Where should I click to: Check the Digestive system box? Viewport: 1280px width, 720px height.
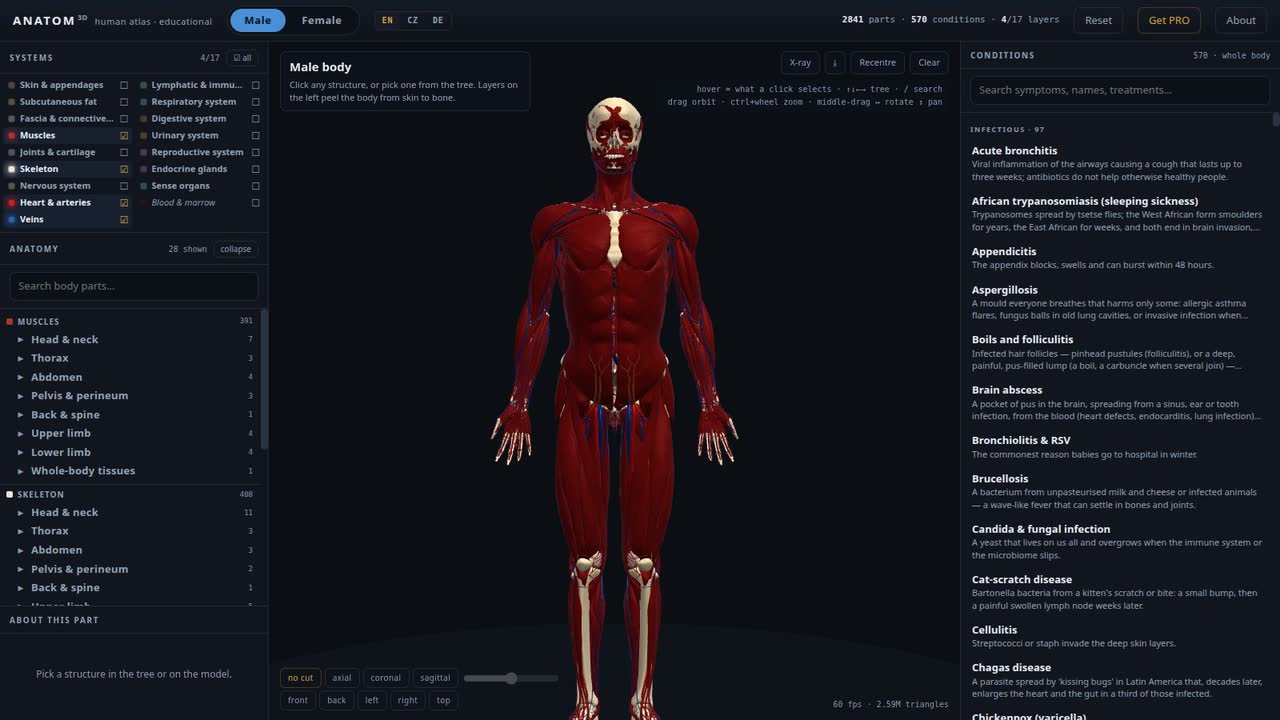(x=256, y=118)
